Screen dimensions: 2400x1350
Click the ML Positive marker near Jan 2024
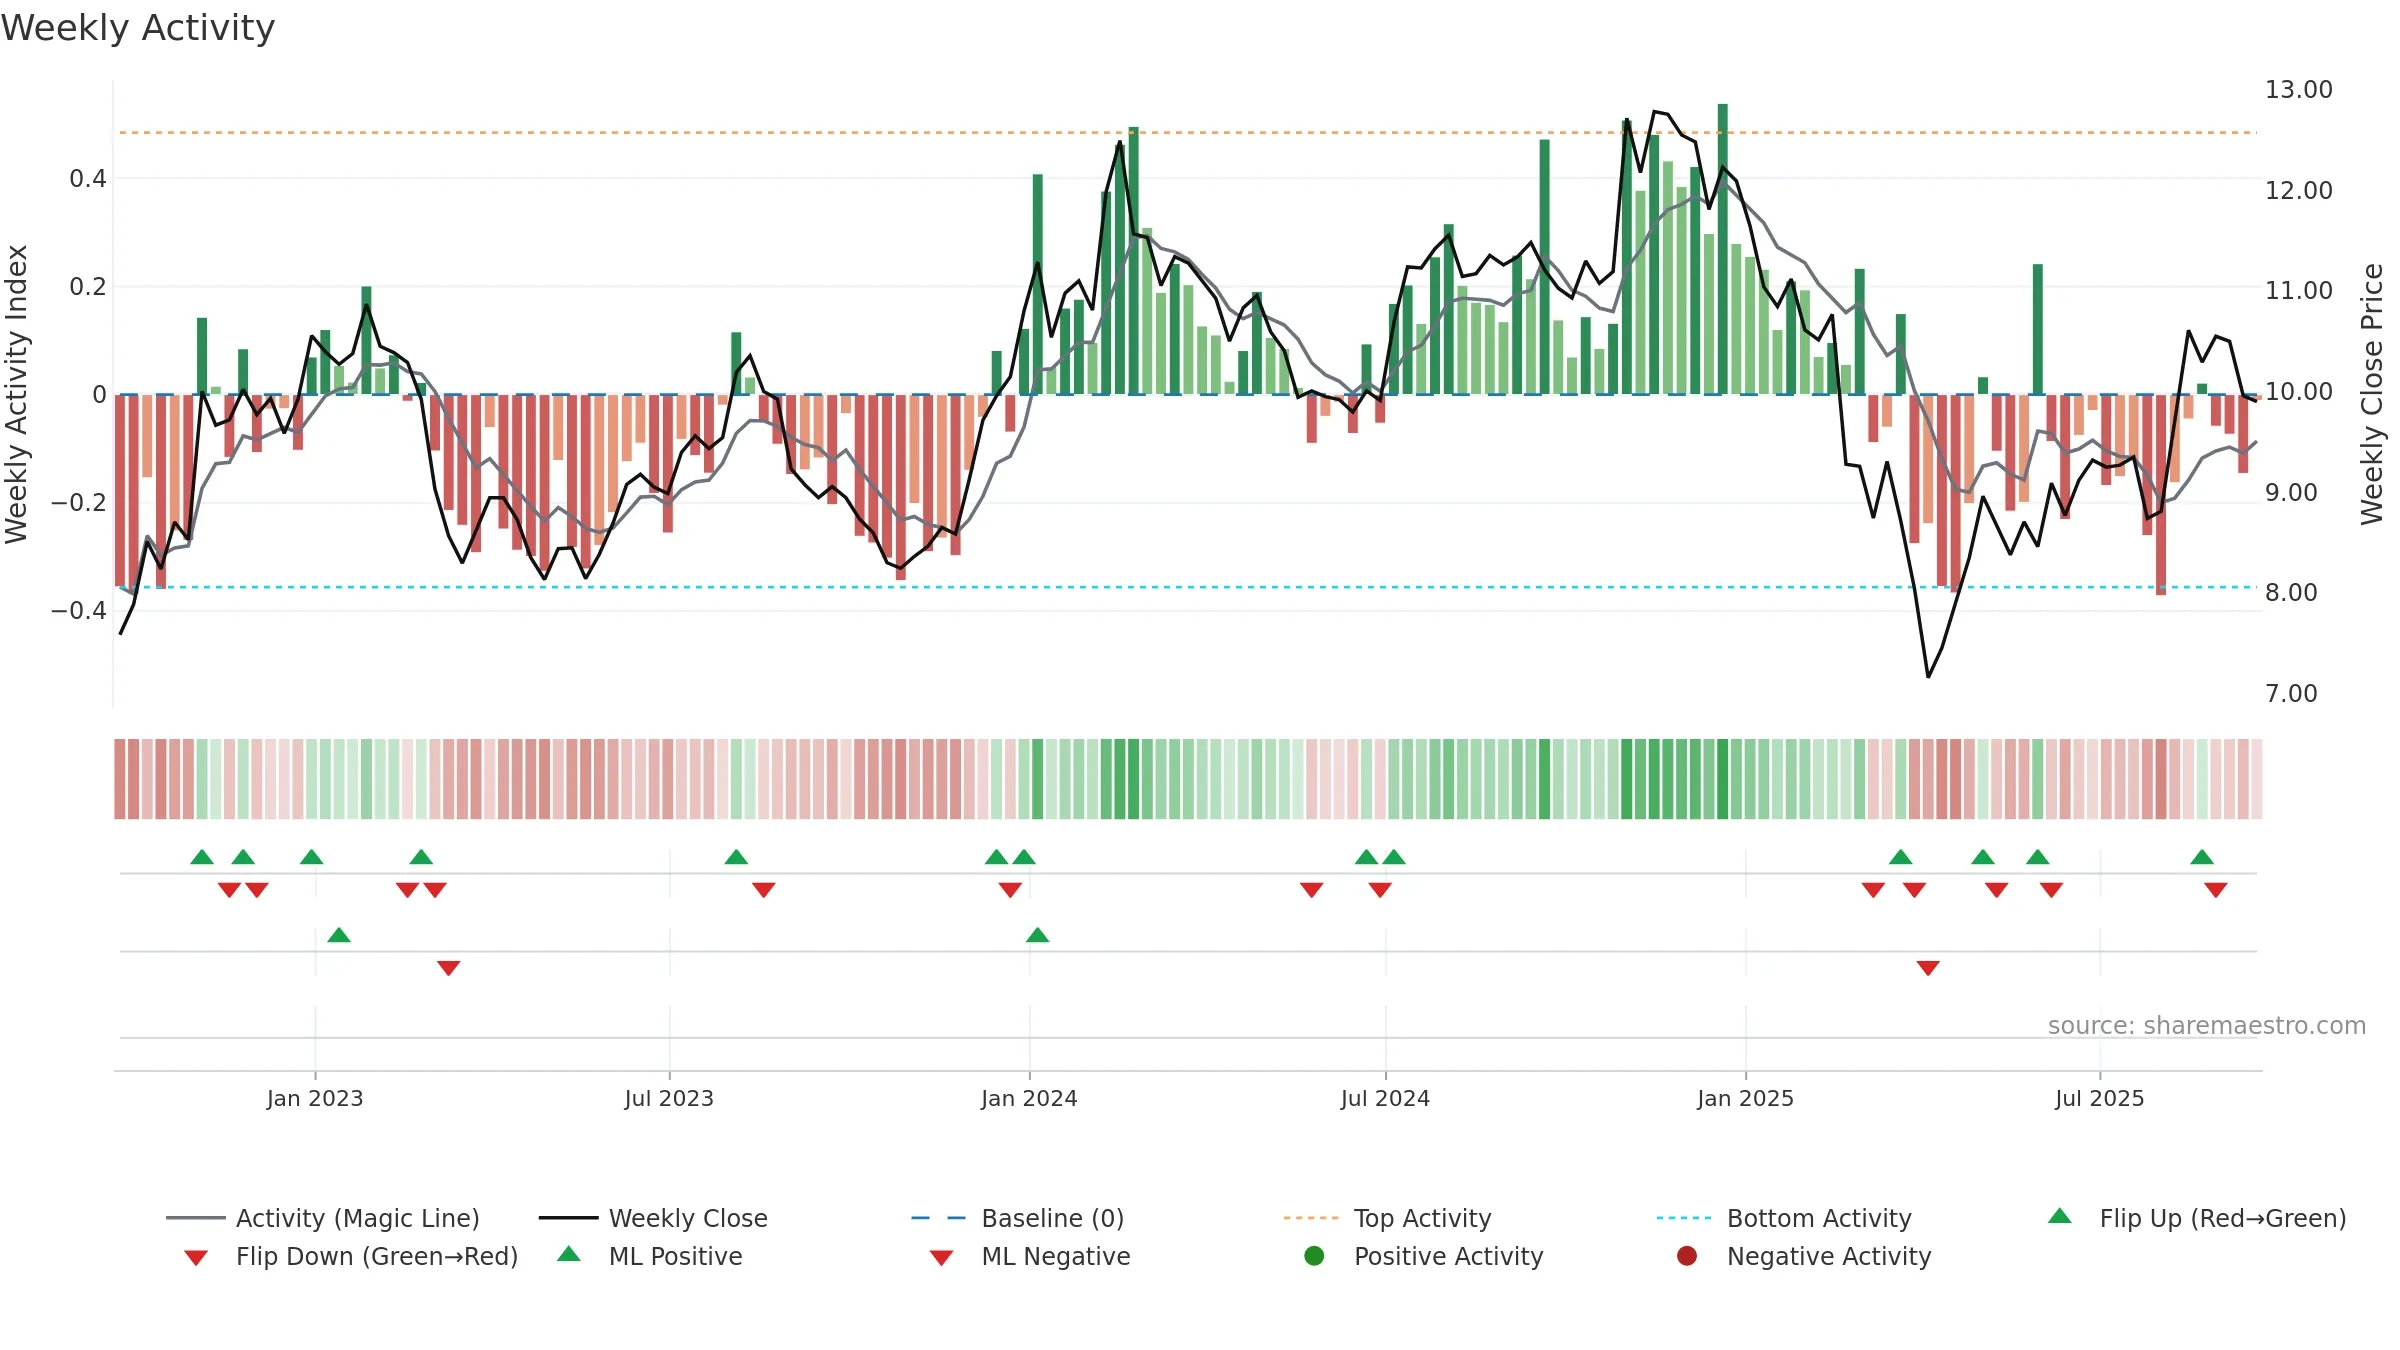1037,935
